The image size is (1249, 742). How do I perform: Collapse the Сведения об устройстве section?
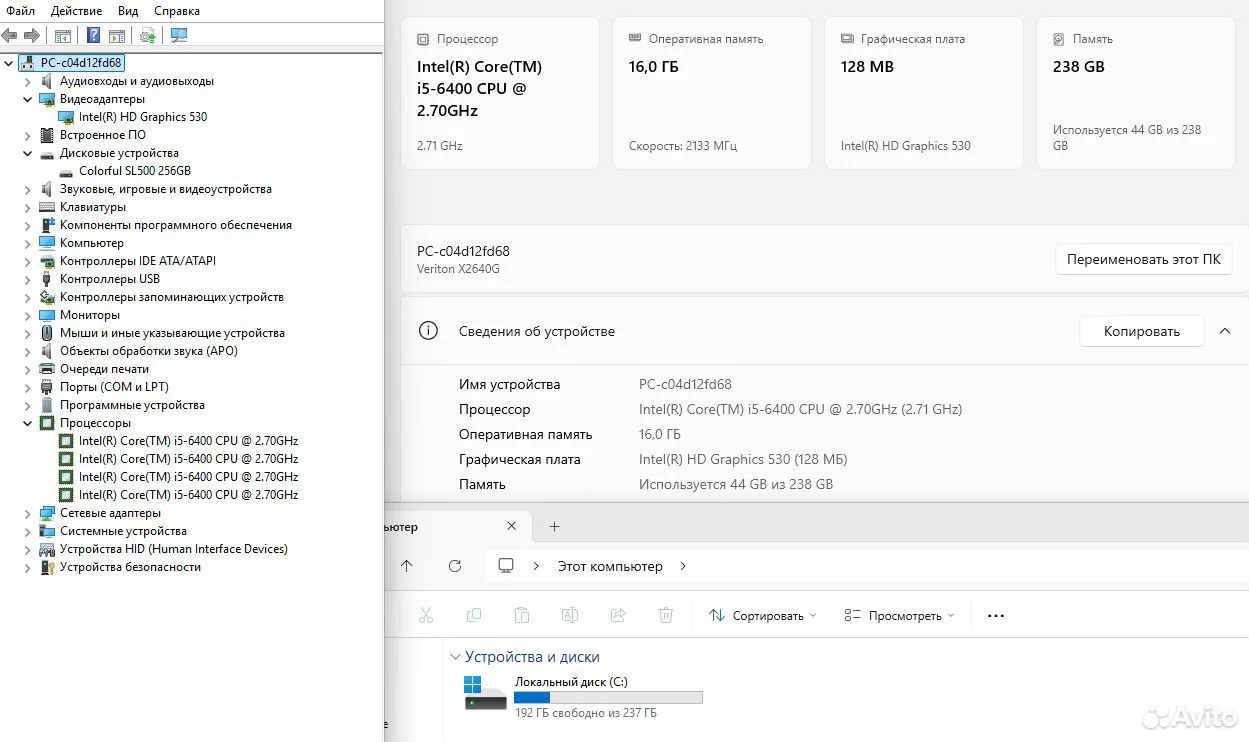point(1225,331)
